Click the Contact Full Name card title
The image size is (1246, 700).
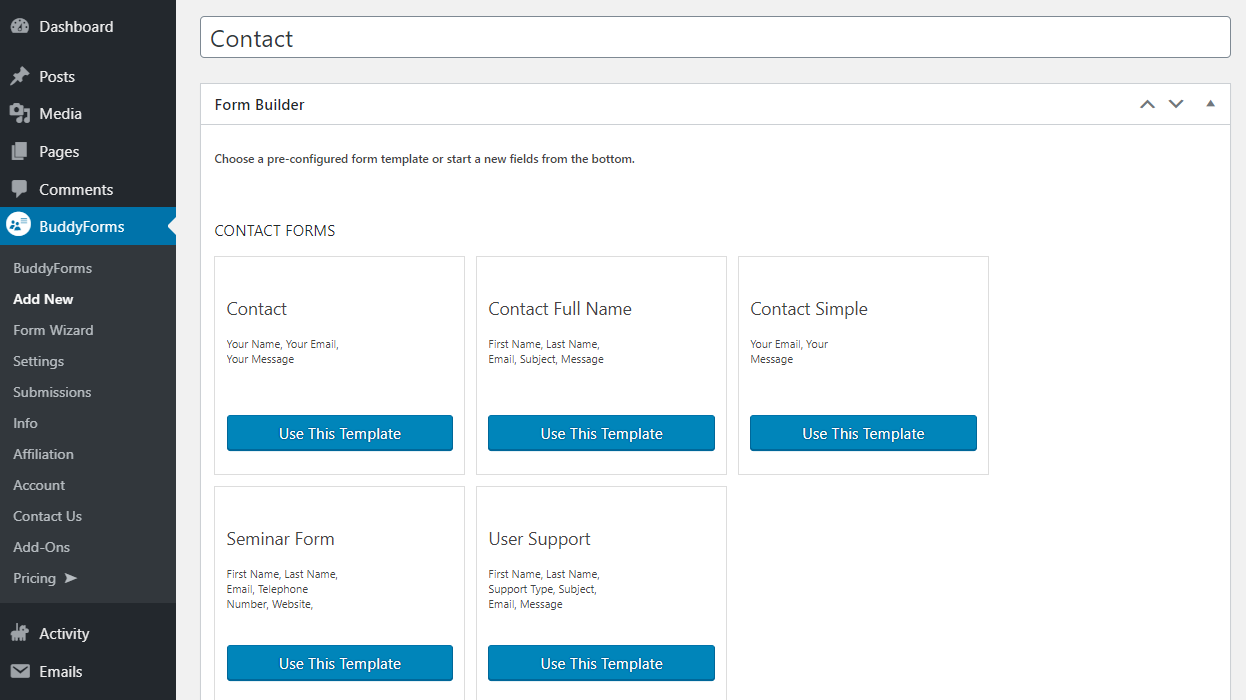[x=560, y=309]
